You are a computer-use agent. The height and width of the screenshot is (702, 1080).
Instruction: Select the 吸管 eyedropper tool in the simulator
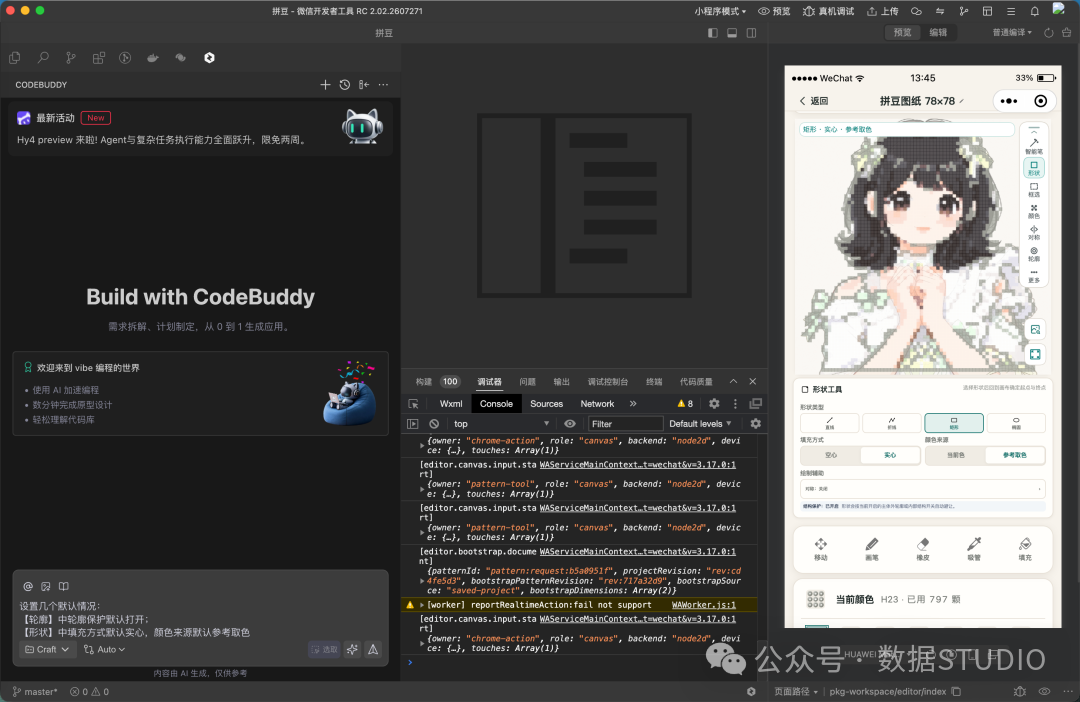pyautogui.click(x=974, y=549)
